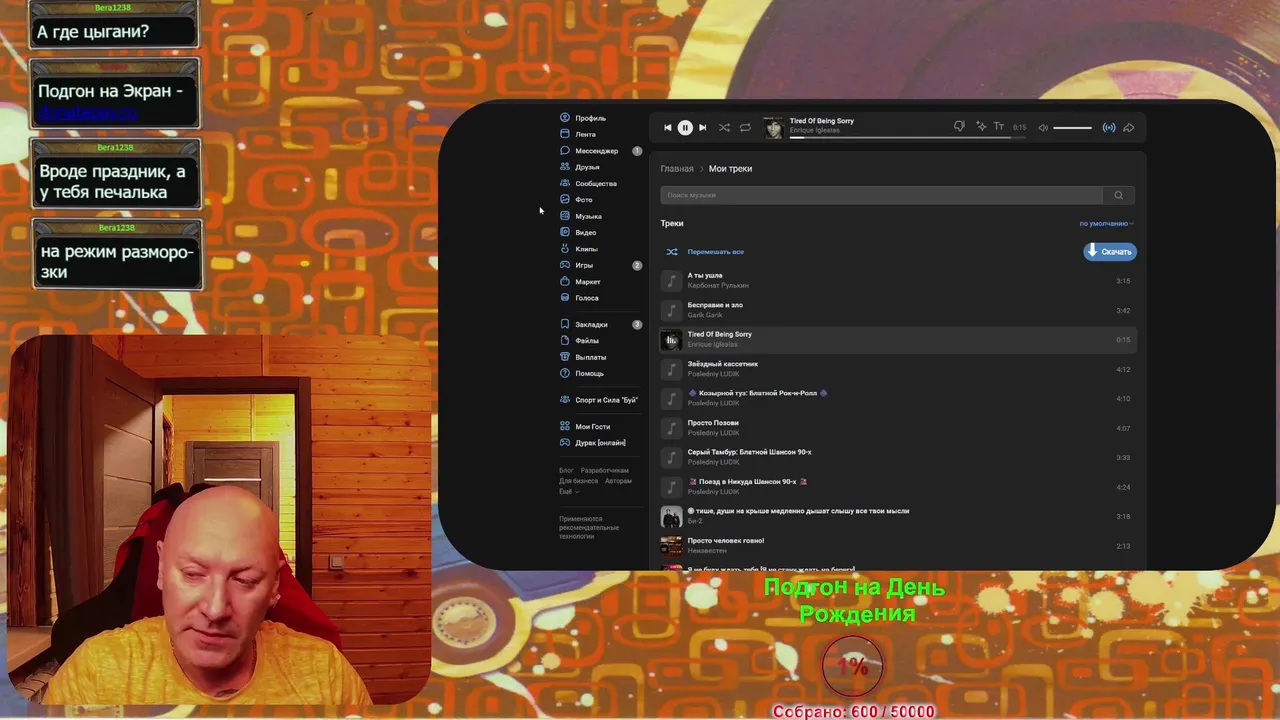The width and height of the screenshot is (1280, 720).
Task: Play the track Просто Позови
Action: point(898,428)
